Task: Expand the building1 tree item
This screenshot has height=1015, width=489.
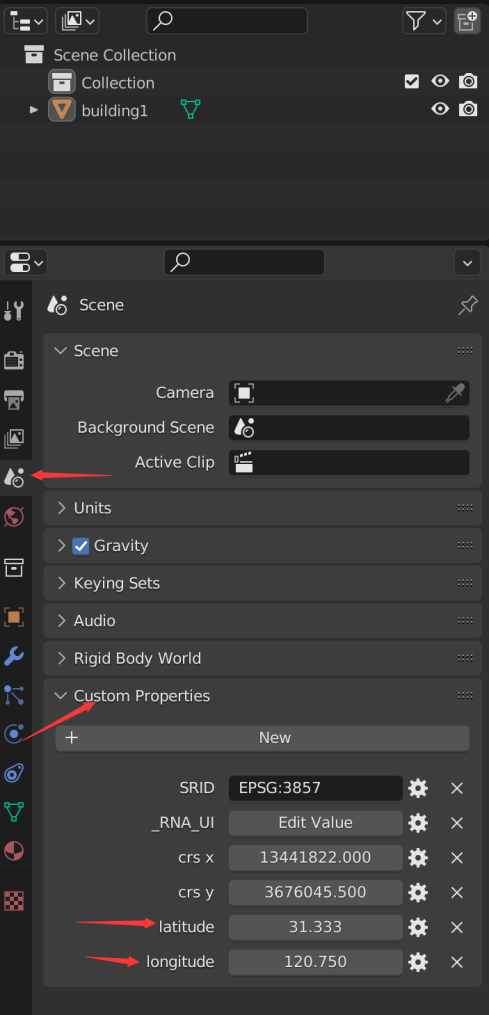Action: (x=34, y=110)
